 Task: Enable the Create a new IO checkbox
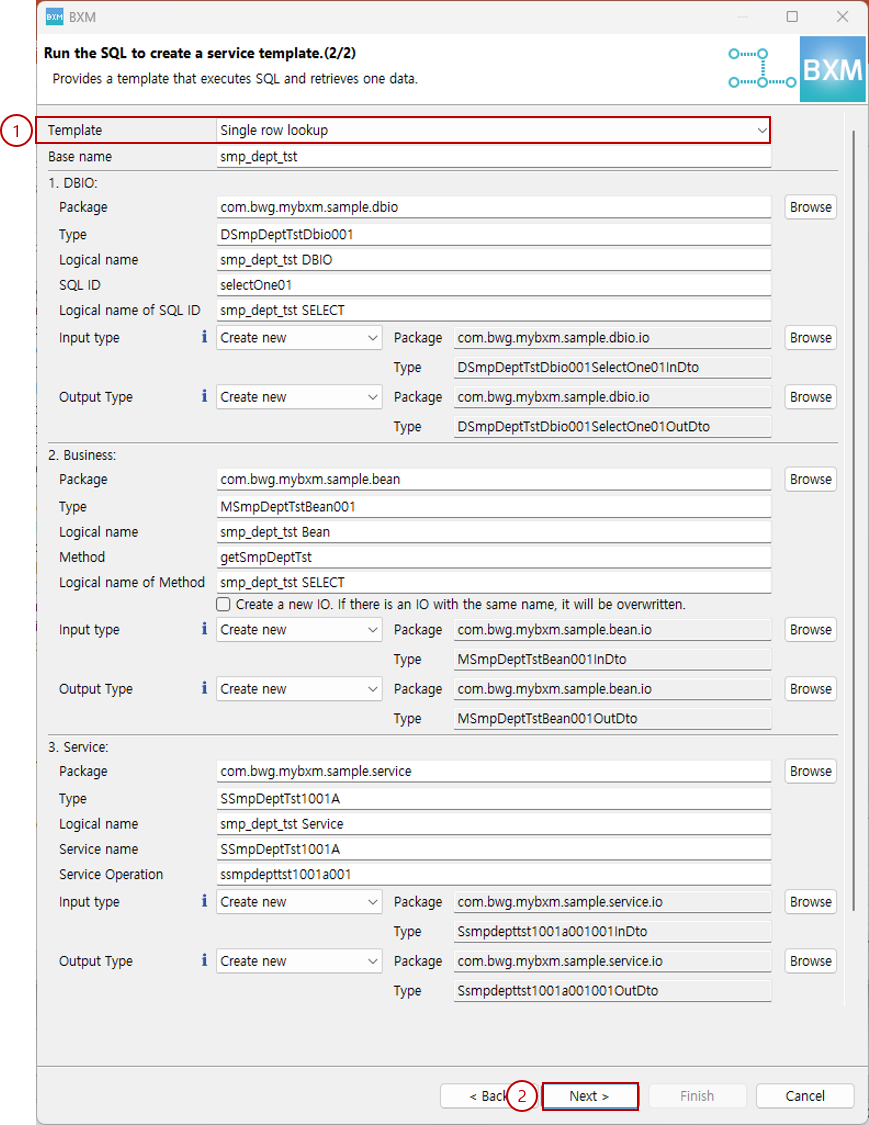(x=222, y=604)
